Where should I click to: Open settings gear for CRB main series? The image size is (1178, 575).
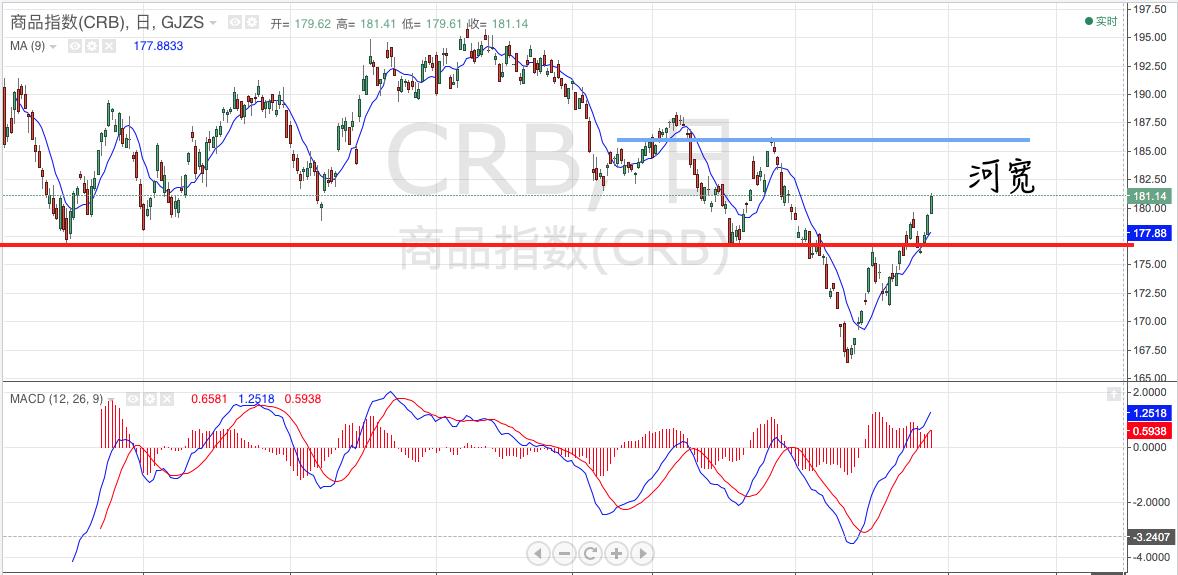tap(252, 23)
